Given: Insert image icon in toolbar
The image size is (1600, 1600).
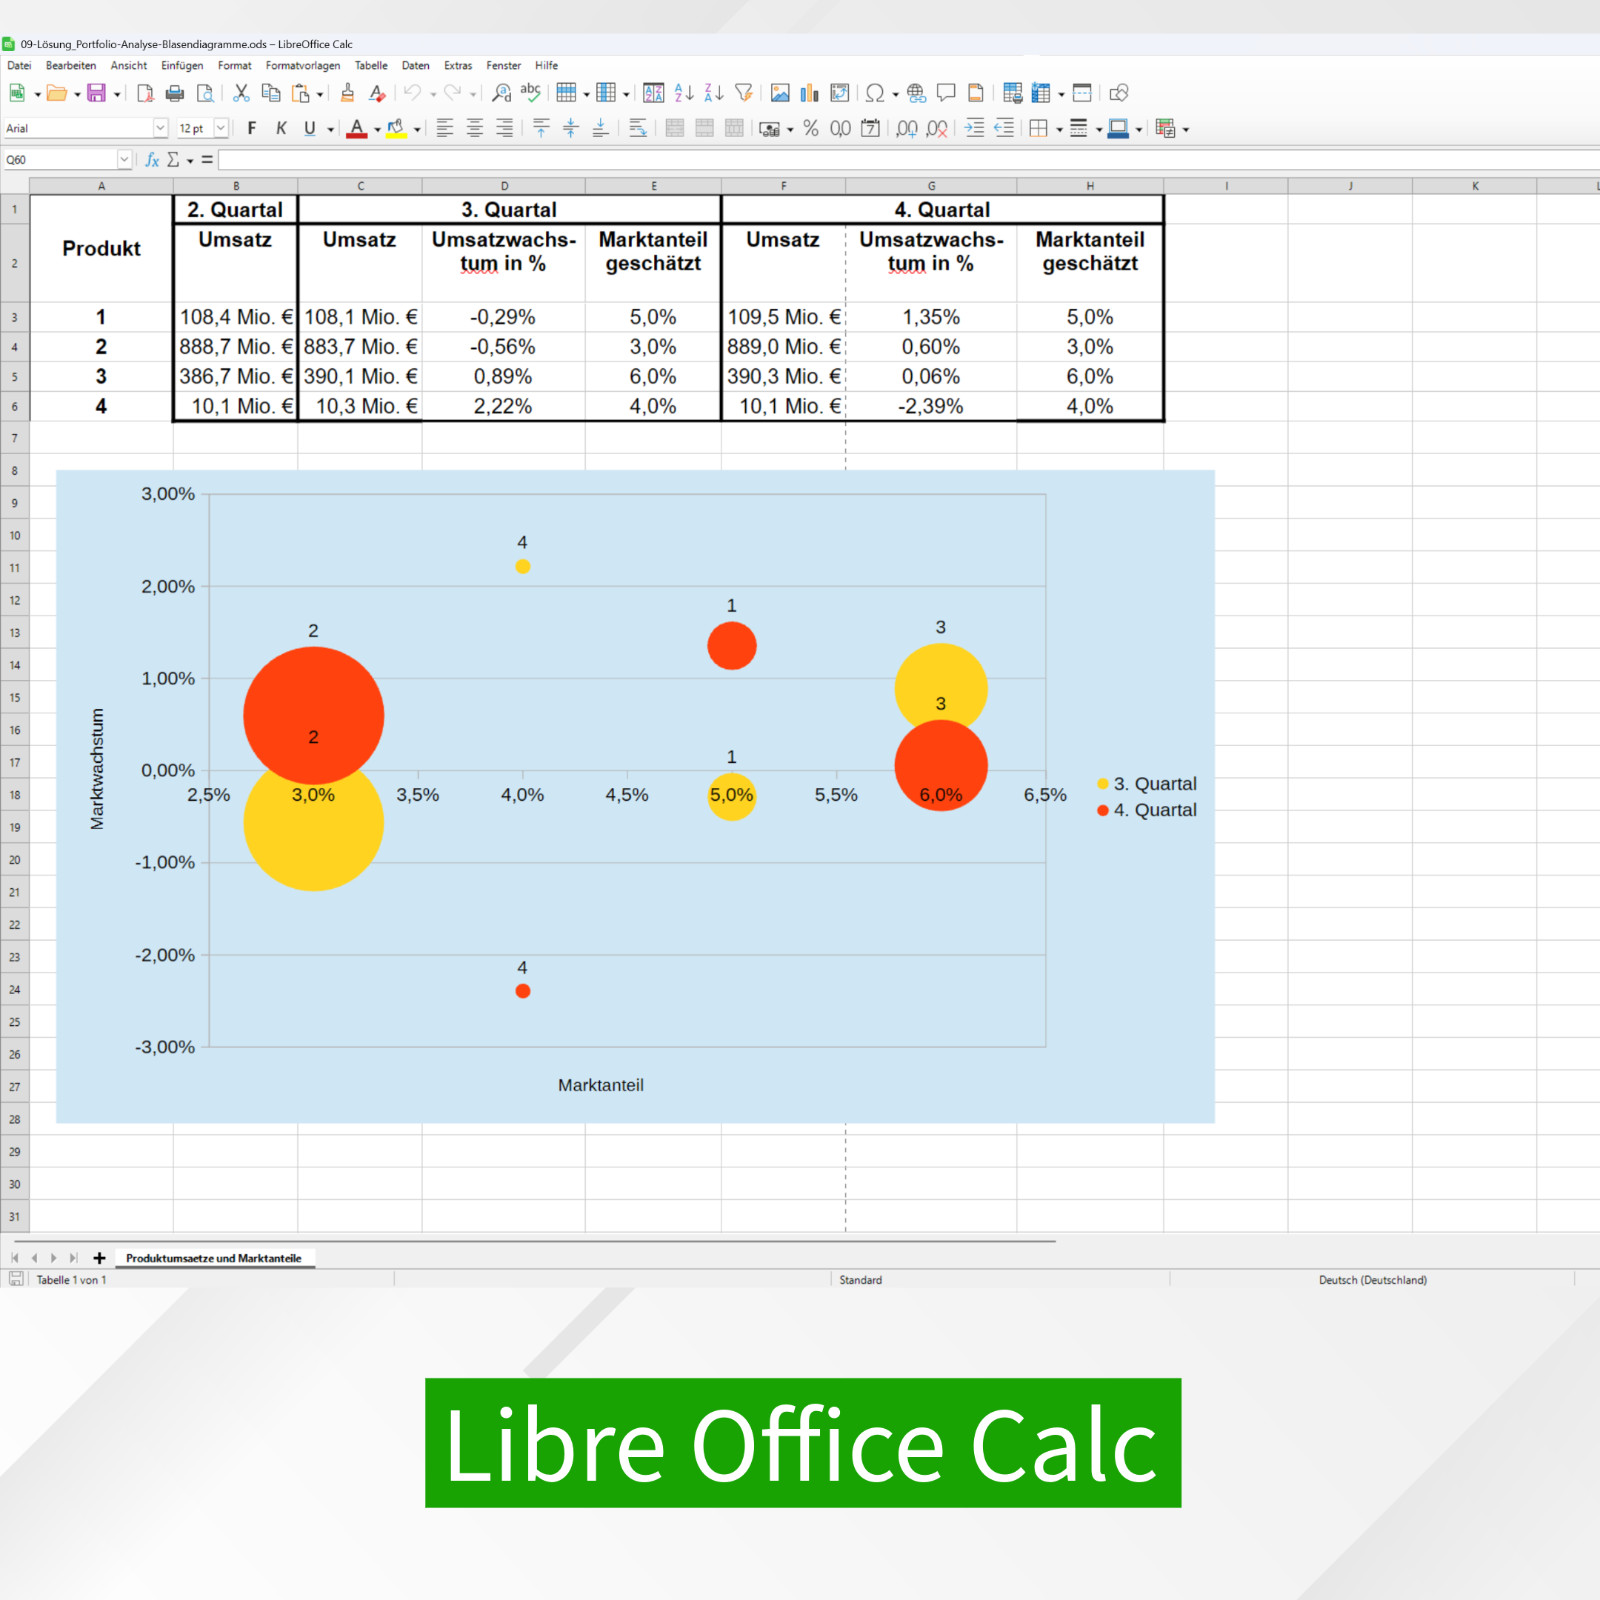Looking at the screenshot, I should [x=780, y=93].
